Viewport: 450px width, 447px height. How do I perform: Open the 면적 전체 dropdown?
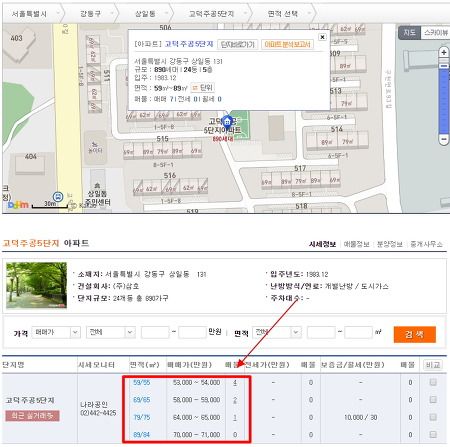(276, 332)
